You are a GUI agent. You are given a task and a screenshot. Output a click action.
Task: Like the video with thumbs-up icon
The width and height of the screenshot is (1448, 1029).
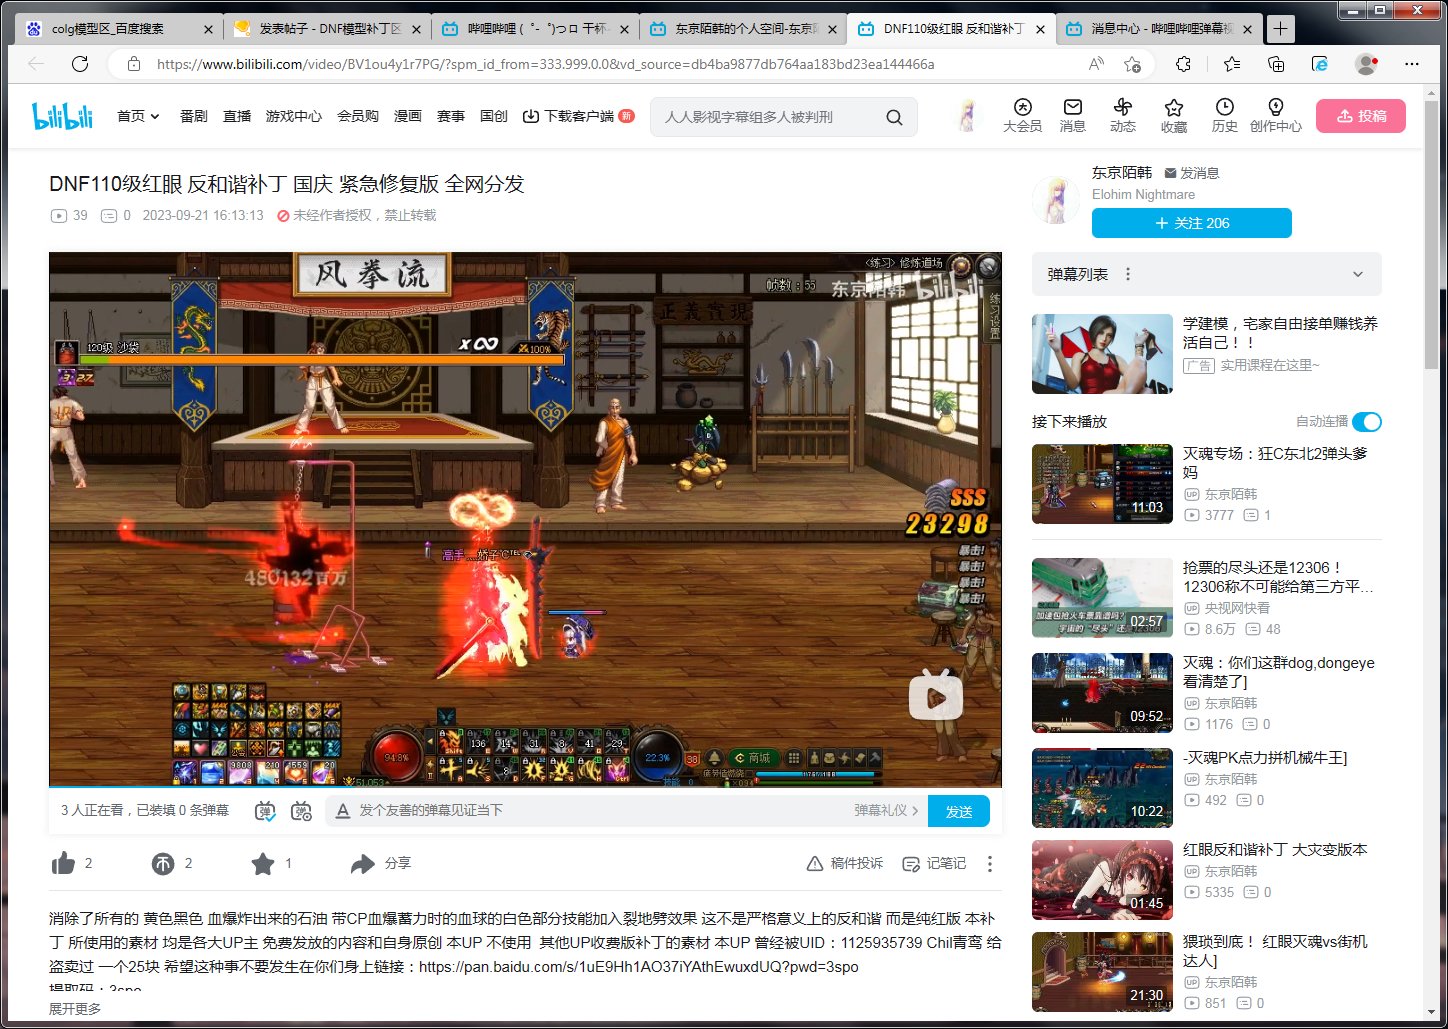(63, 863)
